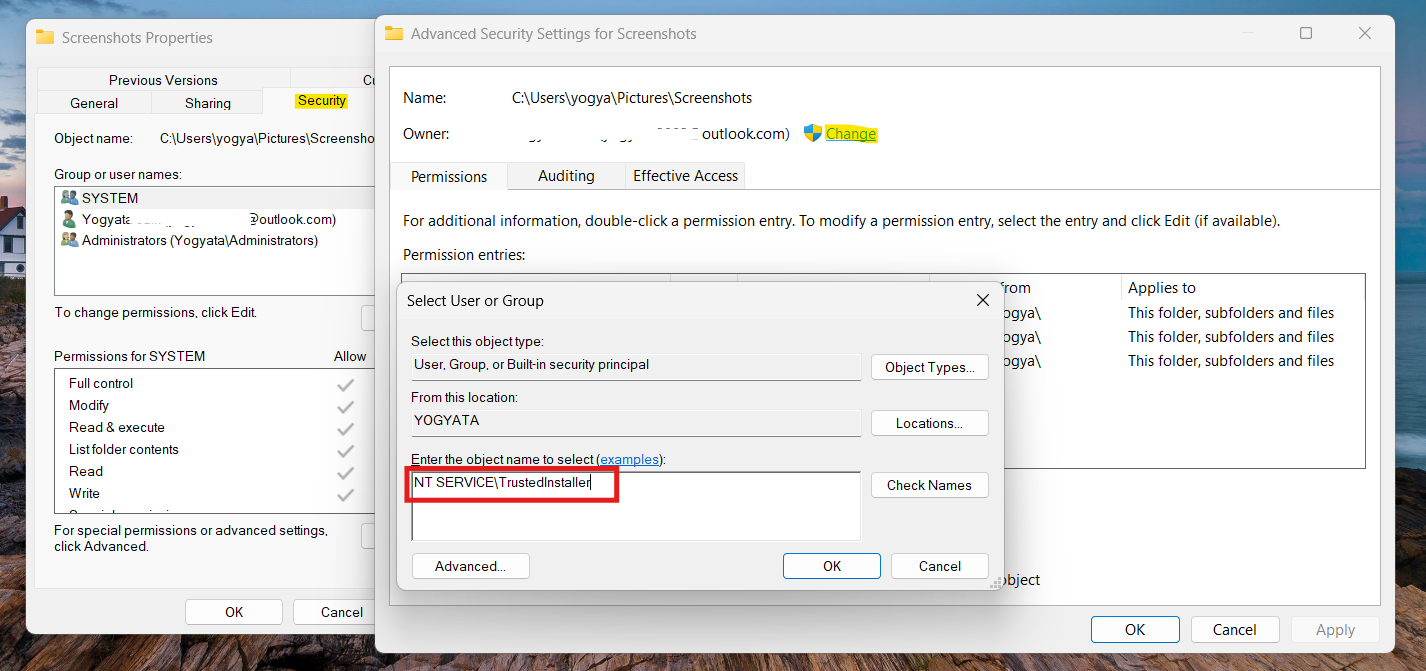Select the Administrators group icon entry
Viewport: 1426px width, 671px height.
point(69,240)
